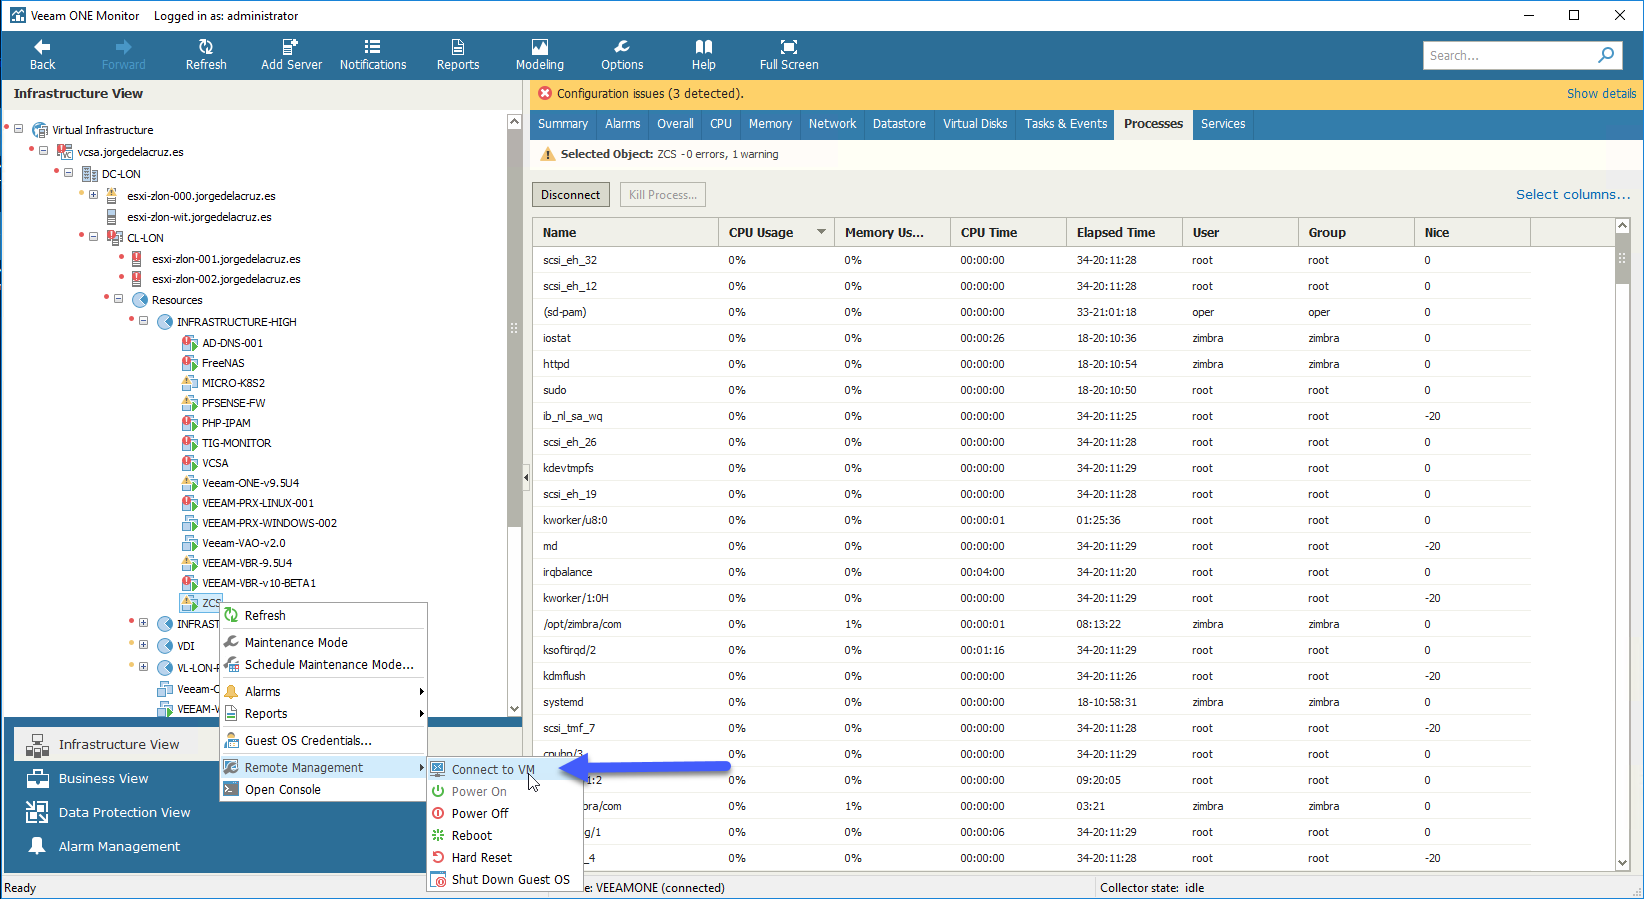Collapse the INFRASTRUCTURE-HIGH resource pool
1644x899 pixels.
[x=143, y=321]
